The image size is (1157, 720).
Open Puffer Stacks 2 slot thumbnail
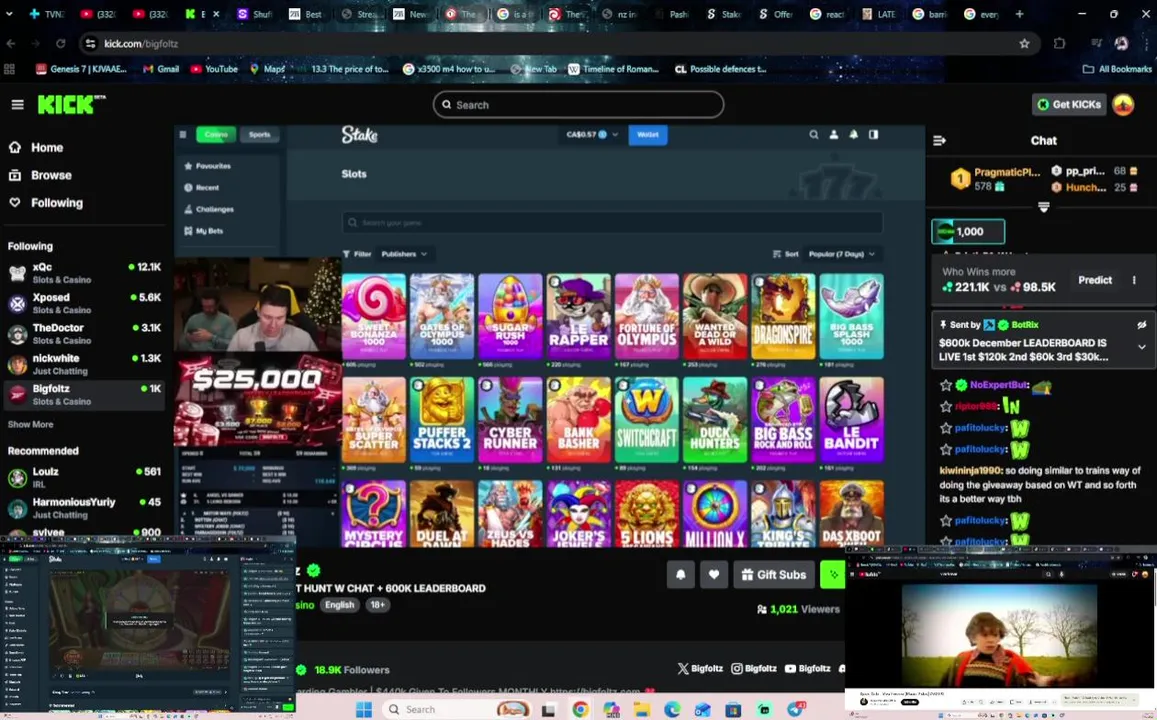(x=441, y=420)
